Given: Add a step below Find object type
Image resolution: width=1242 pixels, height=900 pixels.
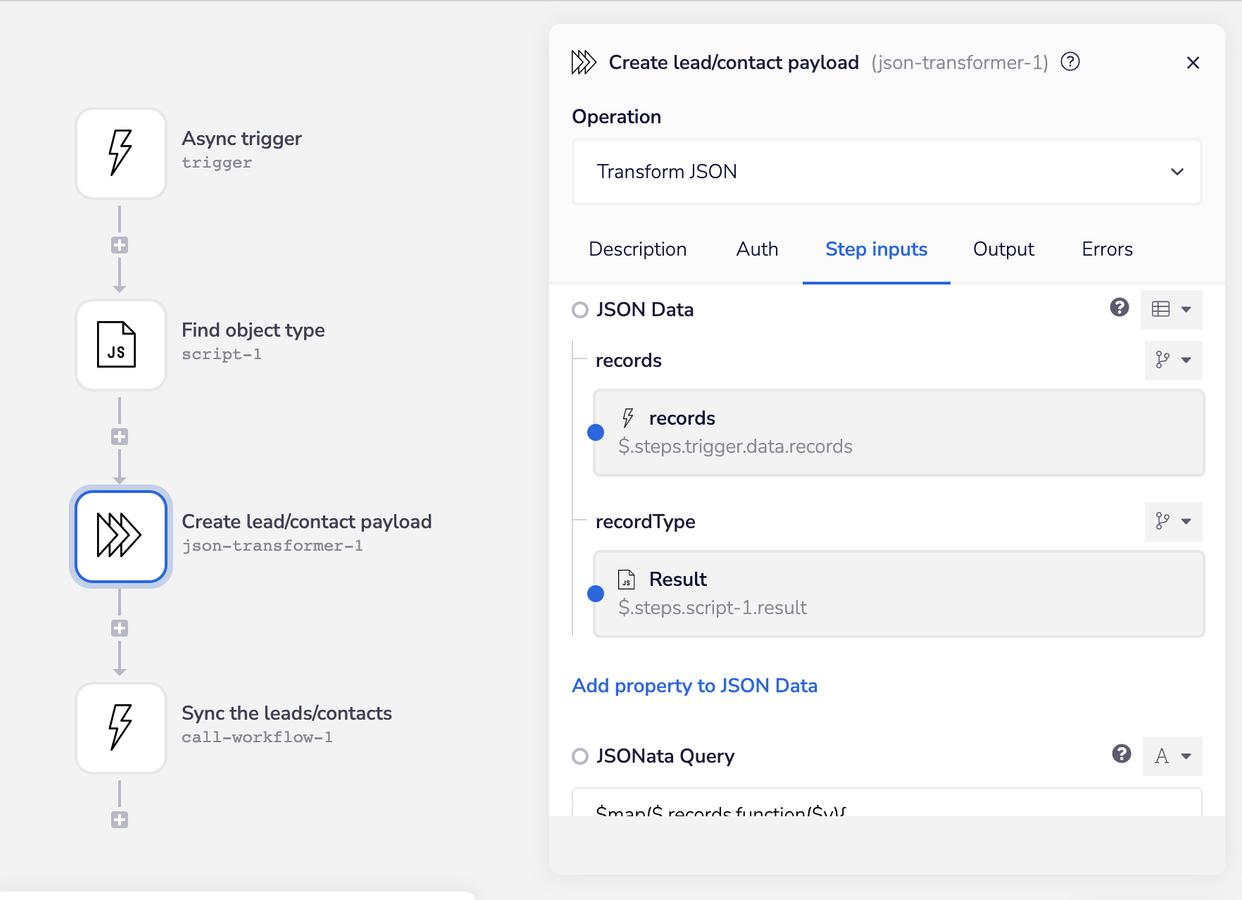Looking at the screenshot, I should (119, 437).
